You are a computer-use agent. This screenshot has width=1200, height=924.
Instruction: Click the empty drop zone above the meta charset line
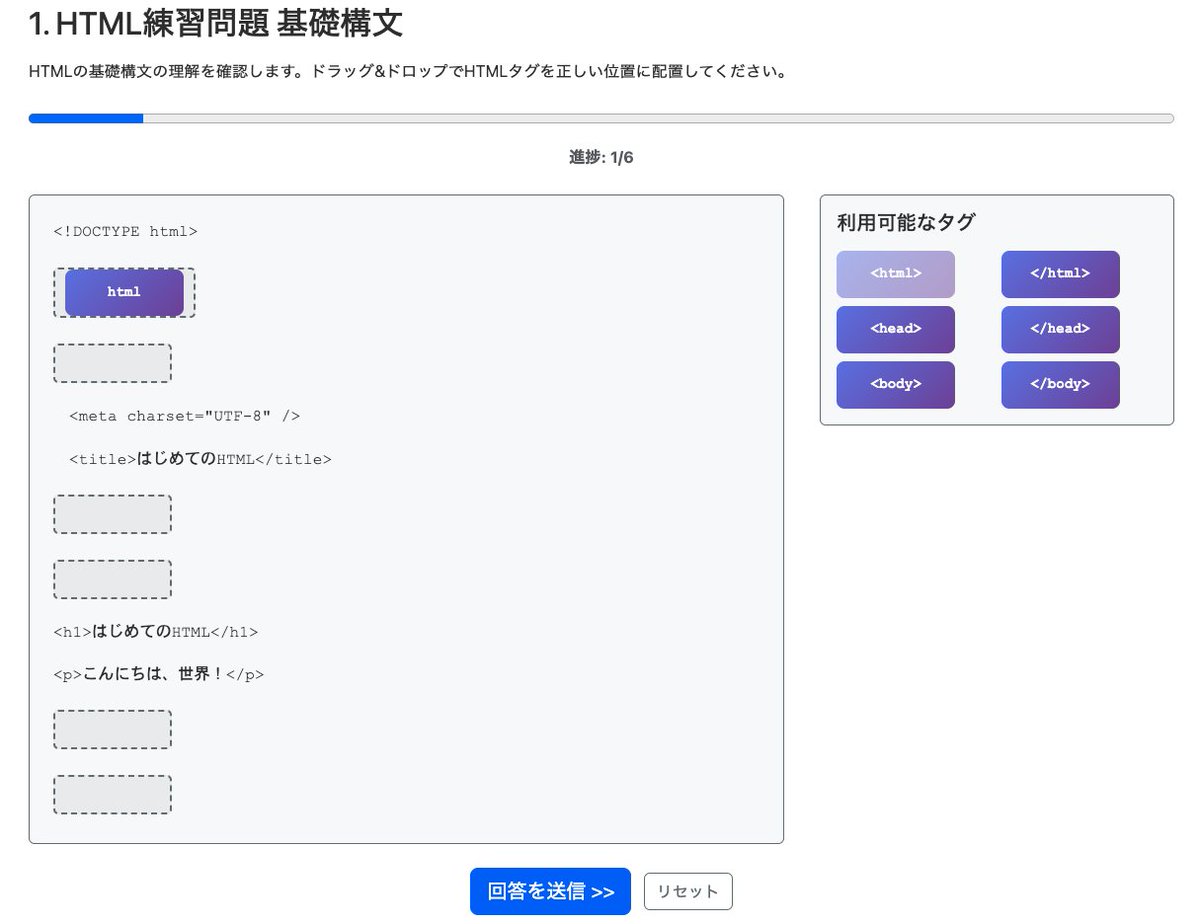tap(112, 363)
